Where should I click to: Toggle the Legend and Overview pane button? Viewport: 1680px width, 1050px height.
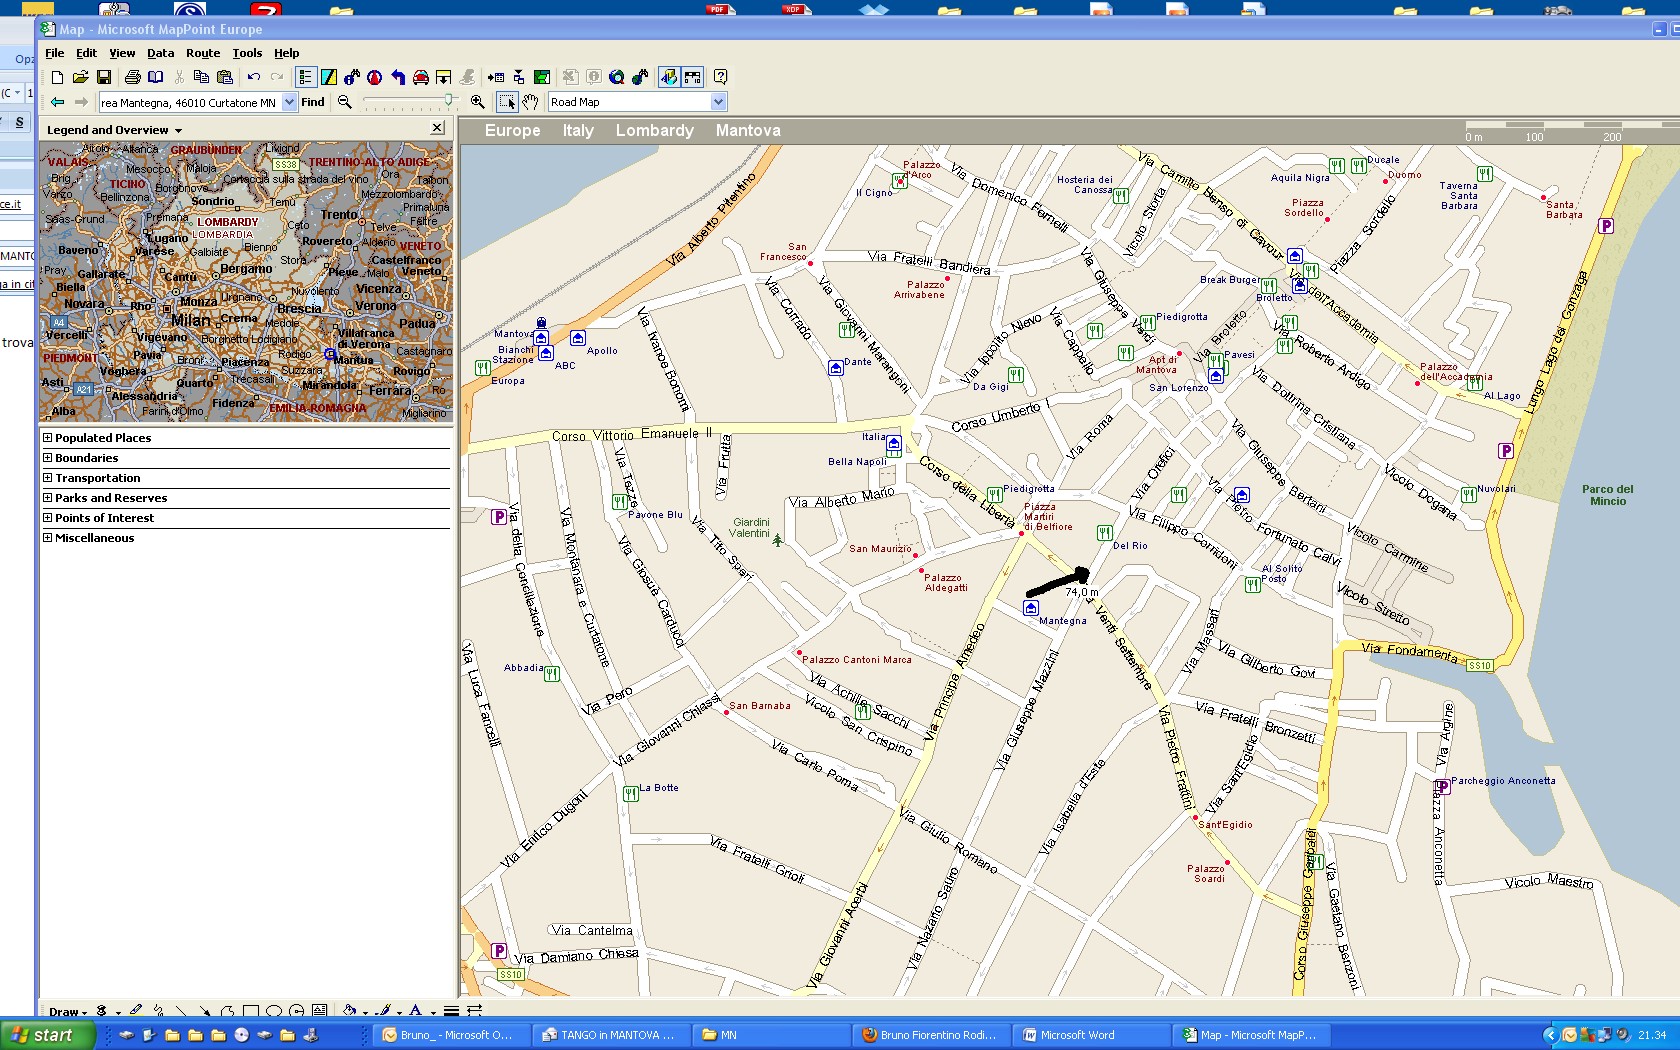click(305, 77)
